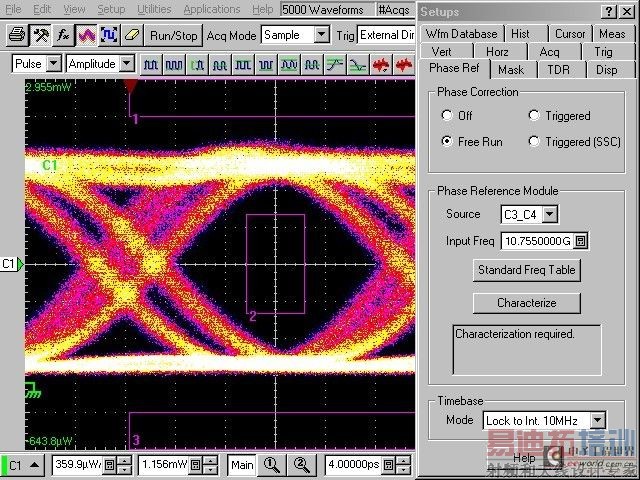Select the falling edge measurement icon
The image size is (640, 480).
click(x=358, y=64)
